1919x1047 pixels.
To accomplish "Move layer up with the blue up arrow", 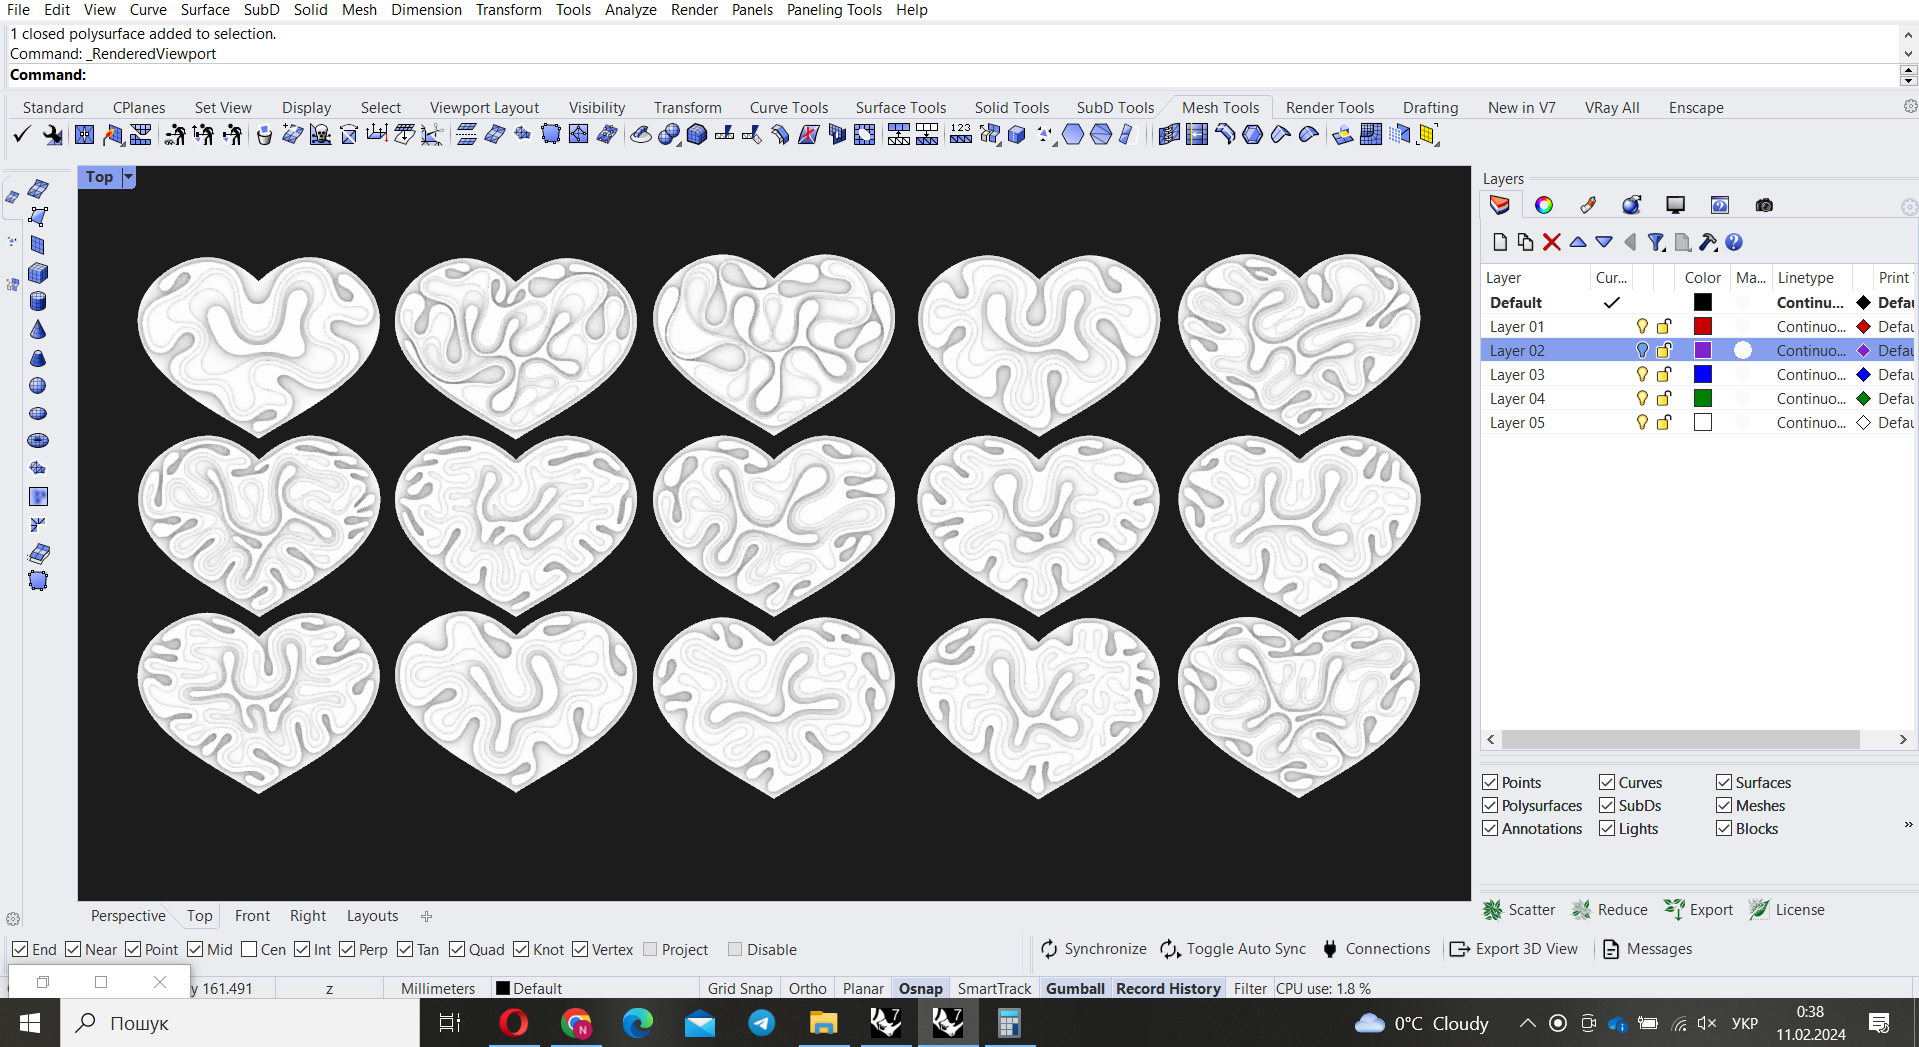I will tap(1578, 242).
